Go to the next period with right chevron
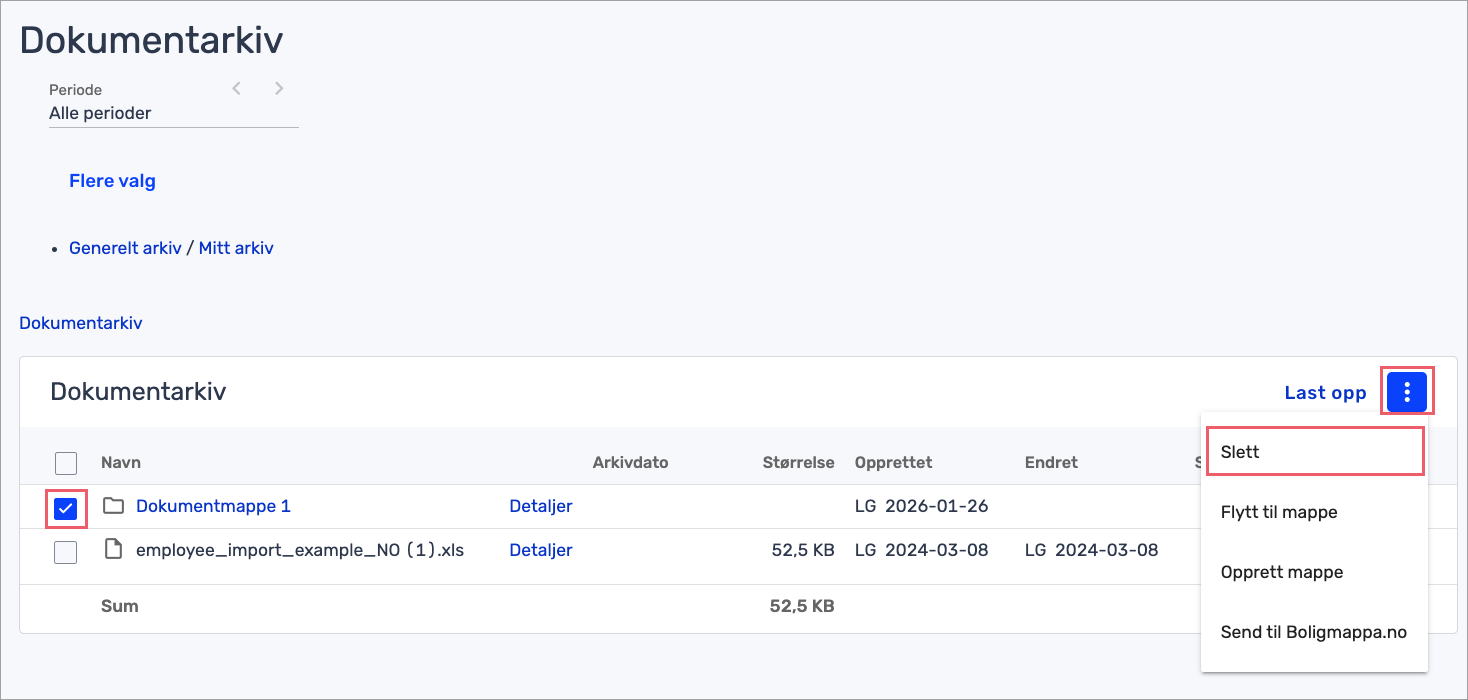The image size is (1468, 700). [279, 89]
